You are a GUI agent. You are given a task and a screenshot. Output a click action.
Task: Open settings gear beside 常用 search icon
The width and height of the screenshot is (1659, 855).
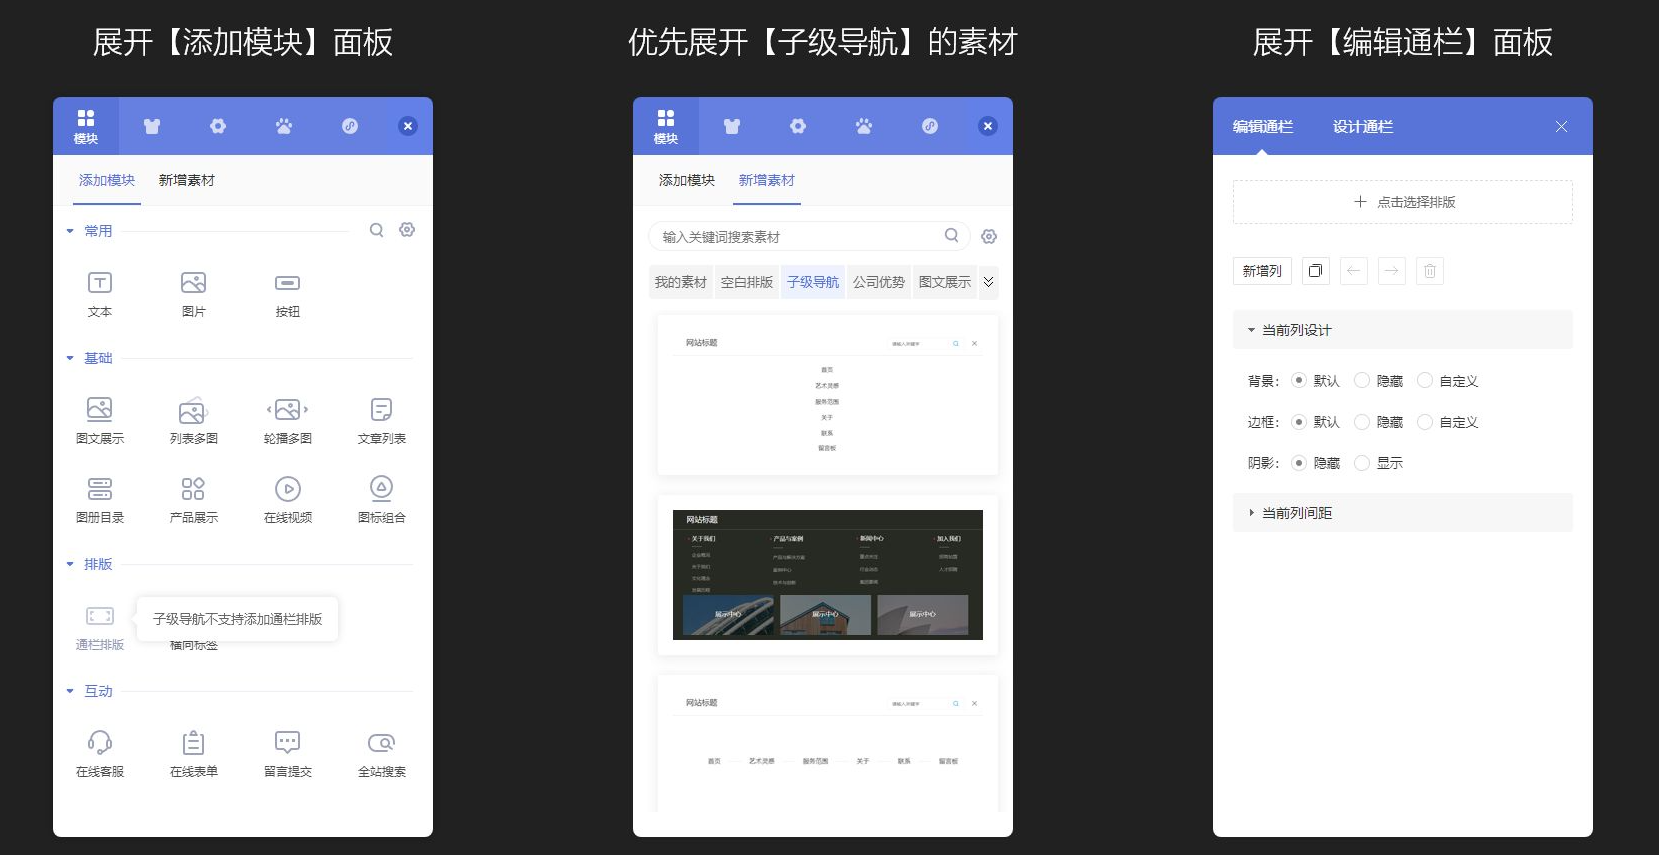coord(407,230)
